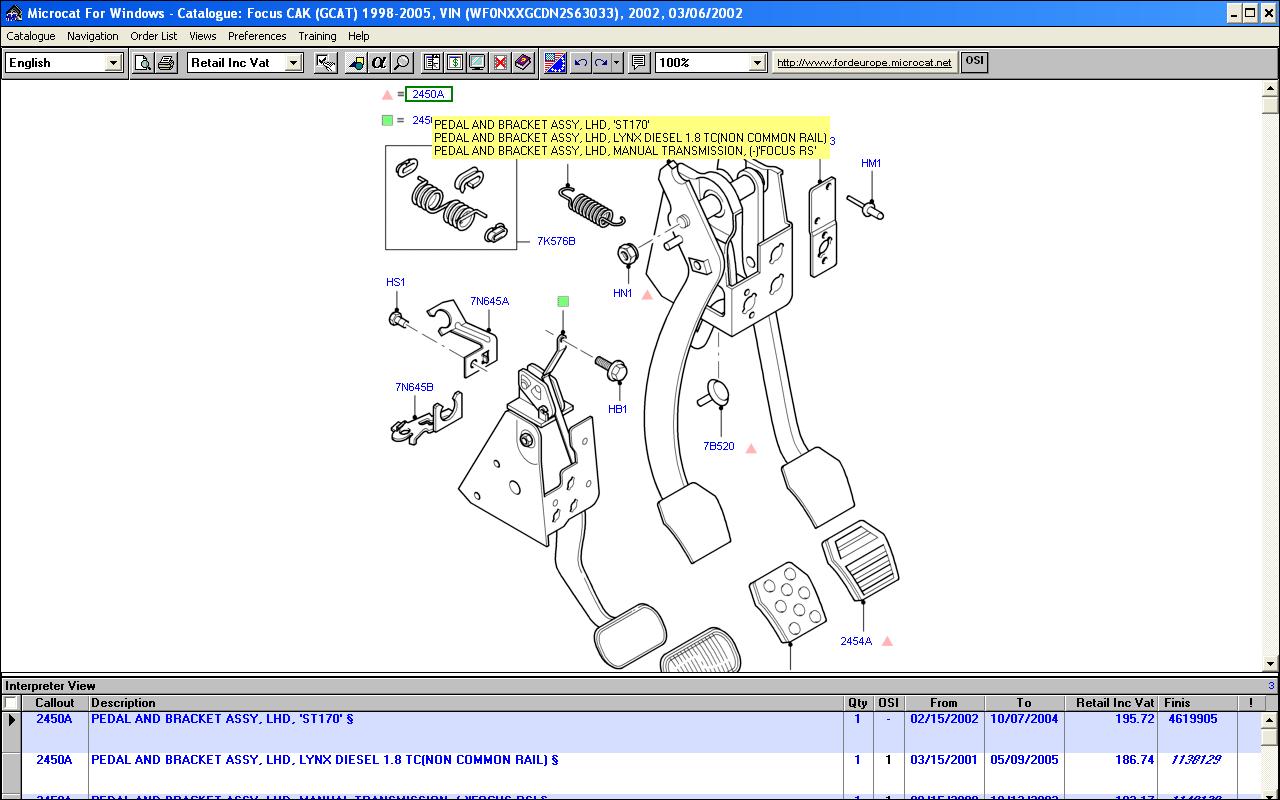Viewport: 1280px width, 800px height.
Task: Tick the checkbox in Interpreter View header
Action: point(11,703)
